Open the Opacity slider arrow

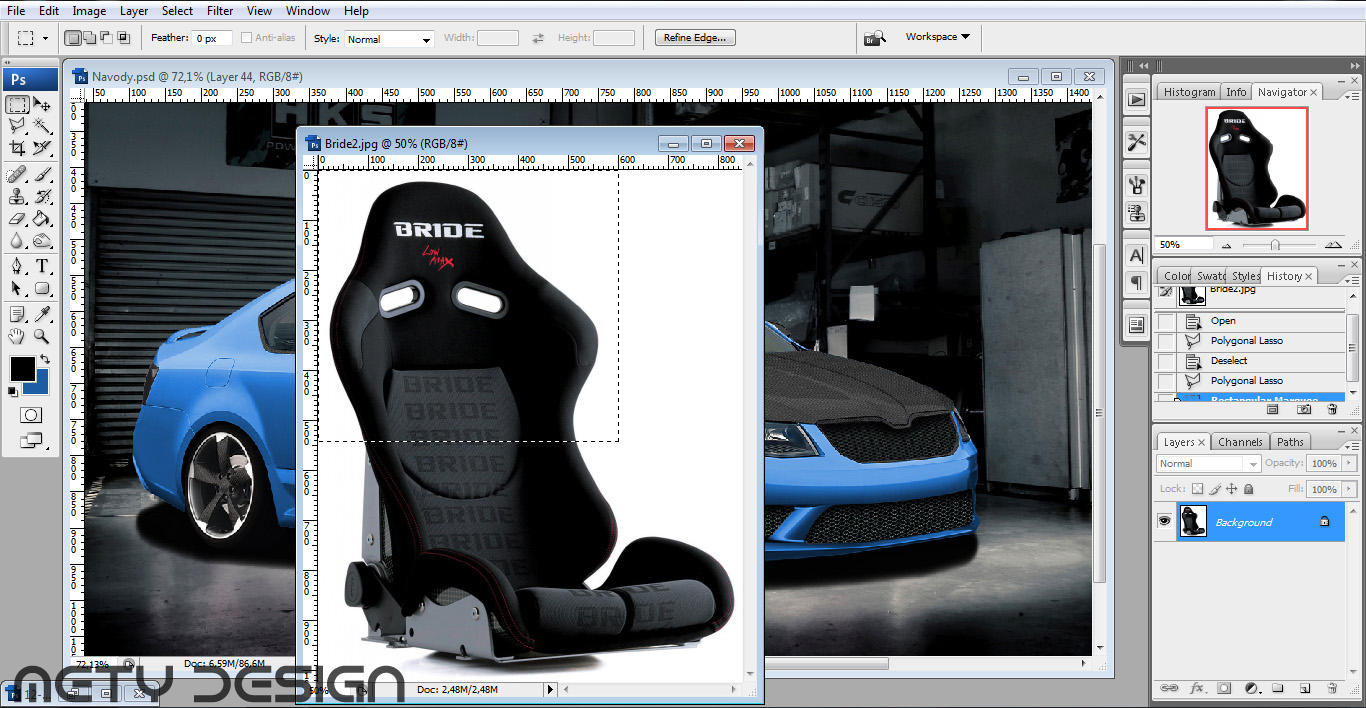[x=1349, y=464]
